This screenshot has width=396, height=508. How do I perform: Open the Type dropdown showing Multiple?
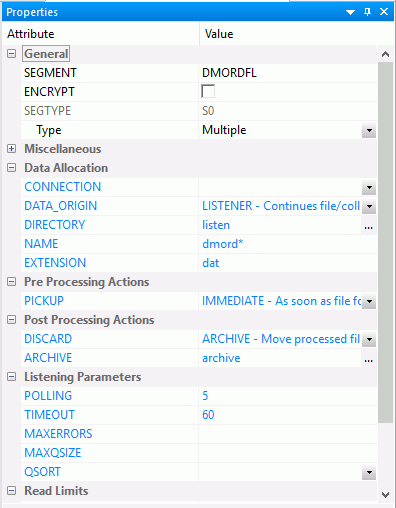pos(369,130)
